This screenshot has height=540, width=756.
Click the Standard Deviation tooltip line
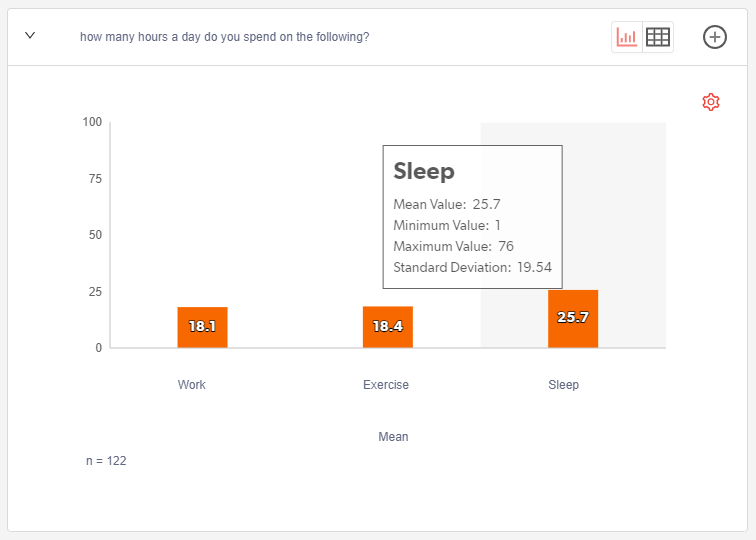coord(472,267)
